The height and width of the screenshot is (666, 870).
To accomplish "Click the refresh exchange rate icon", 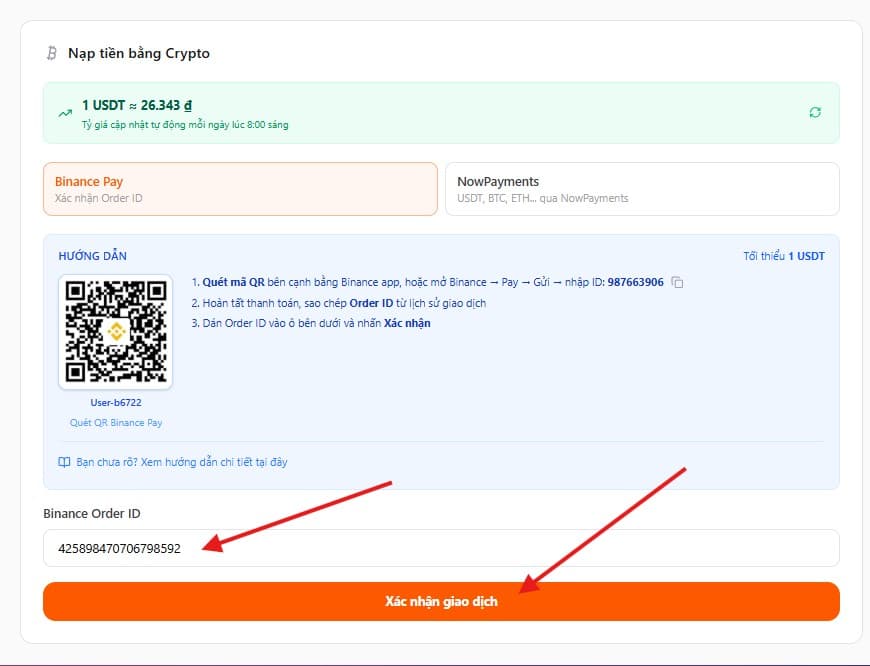I will pos(815,113).
